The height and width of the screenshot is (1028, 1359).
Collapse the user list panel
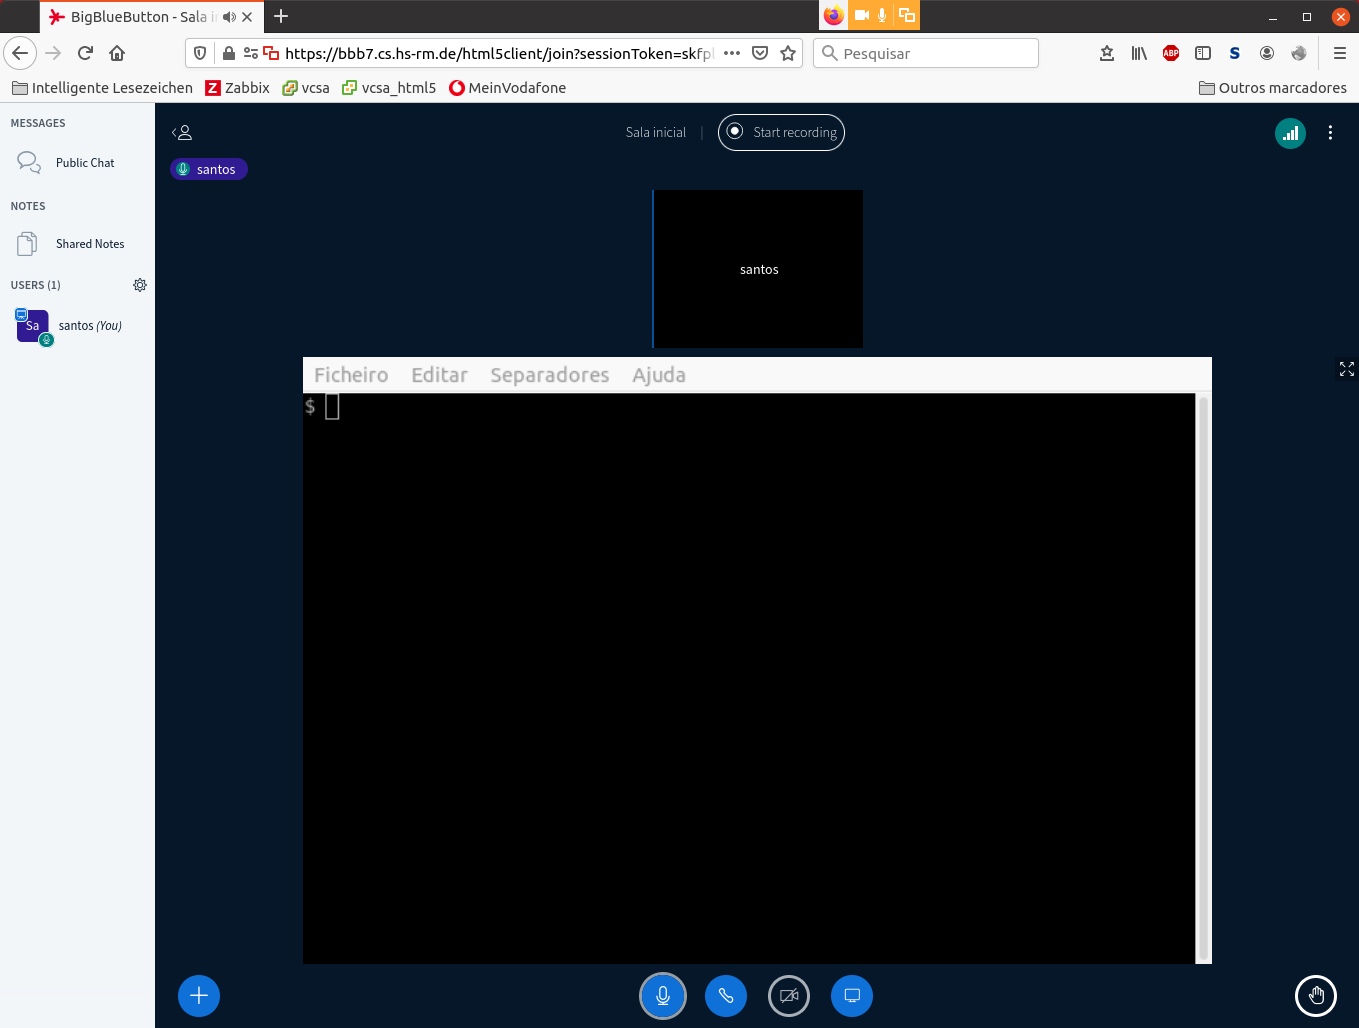183,131
